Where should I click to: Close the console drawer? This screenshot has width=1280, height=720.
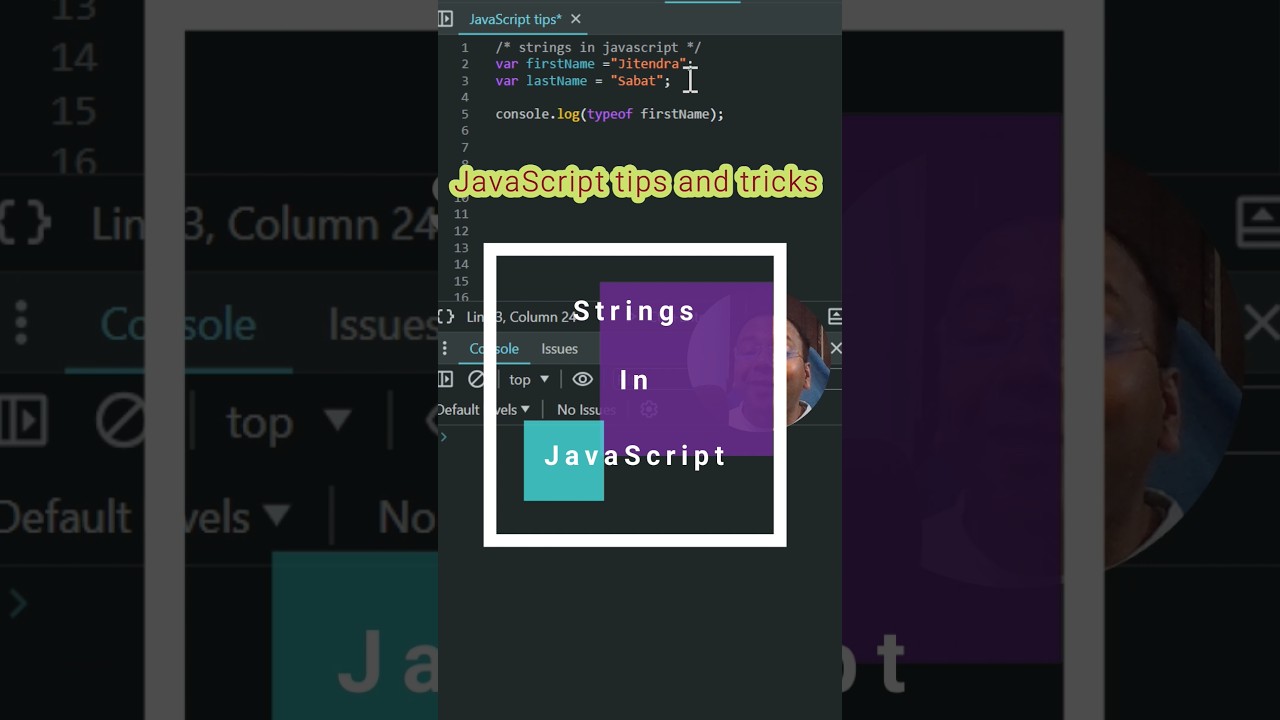[836, 348]
